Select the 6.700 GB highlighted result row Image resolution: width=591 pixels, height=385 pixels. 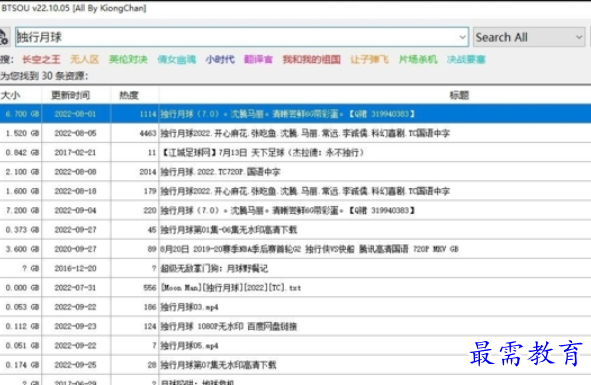(296, 114)
